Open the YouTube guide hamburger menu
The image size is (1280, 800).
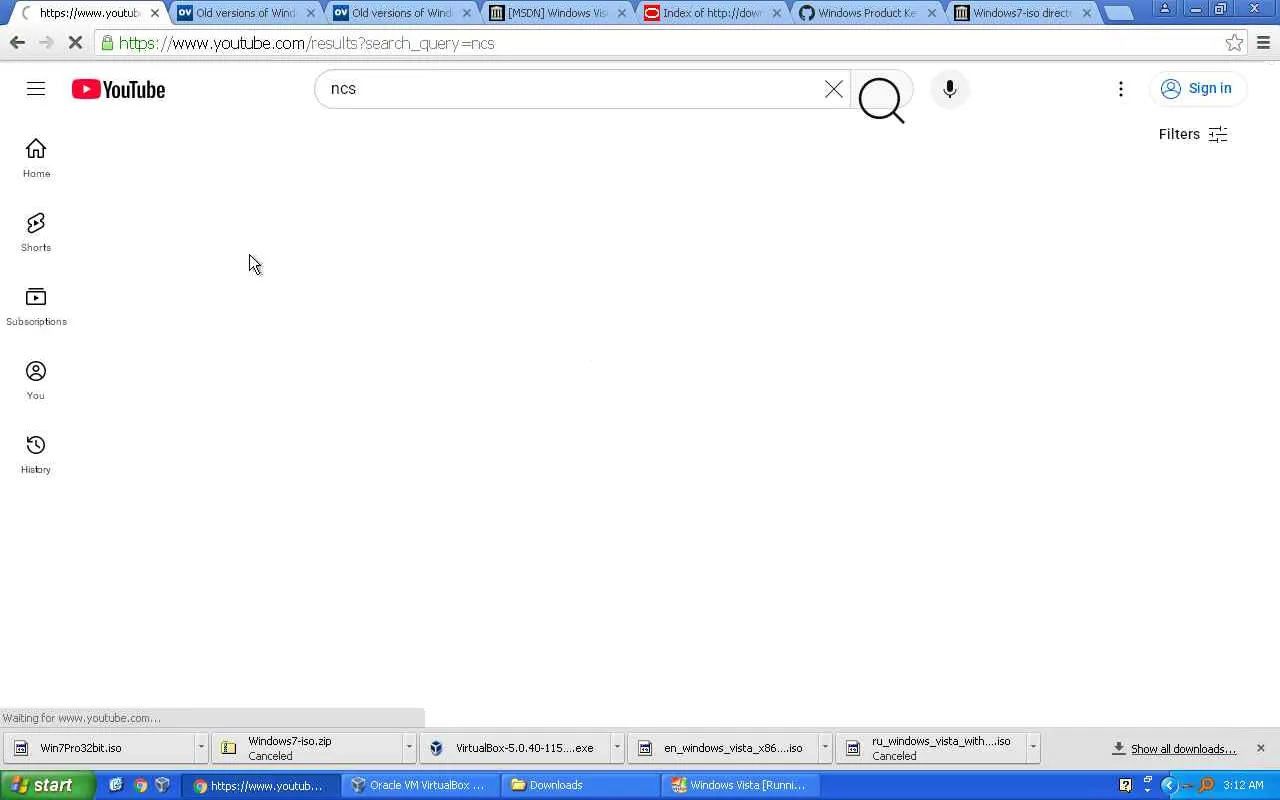36,89
